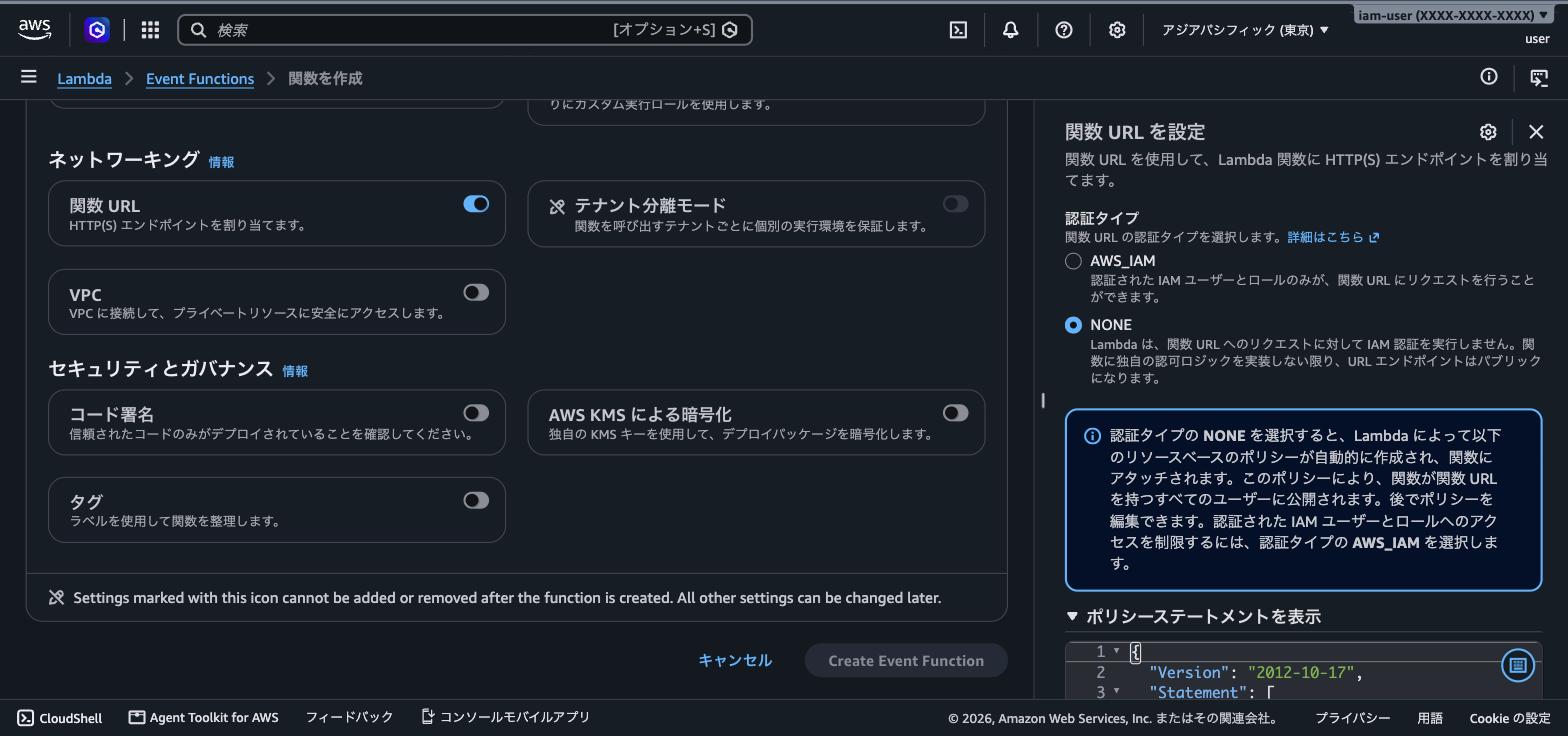Open the iam-user account dropdown

pos(1455,15)
